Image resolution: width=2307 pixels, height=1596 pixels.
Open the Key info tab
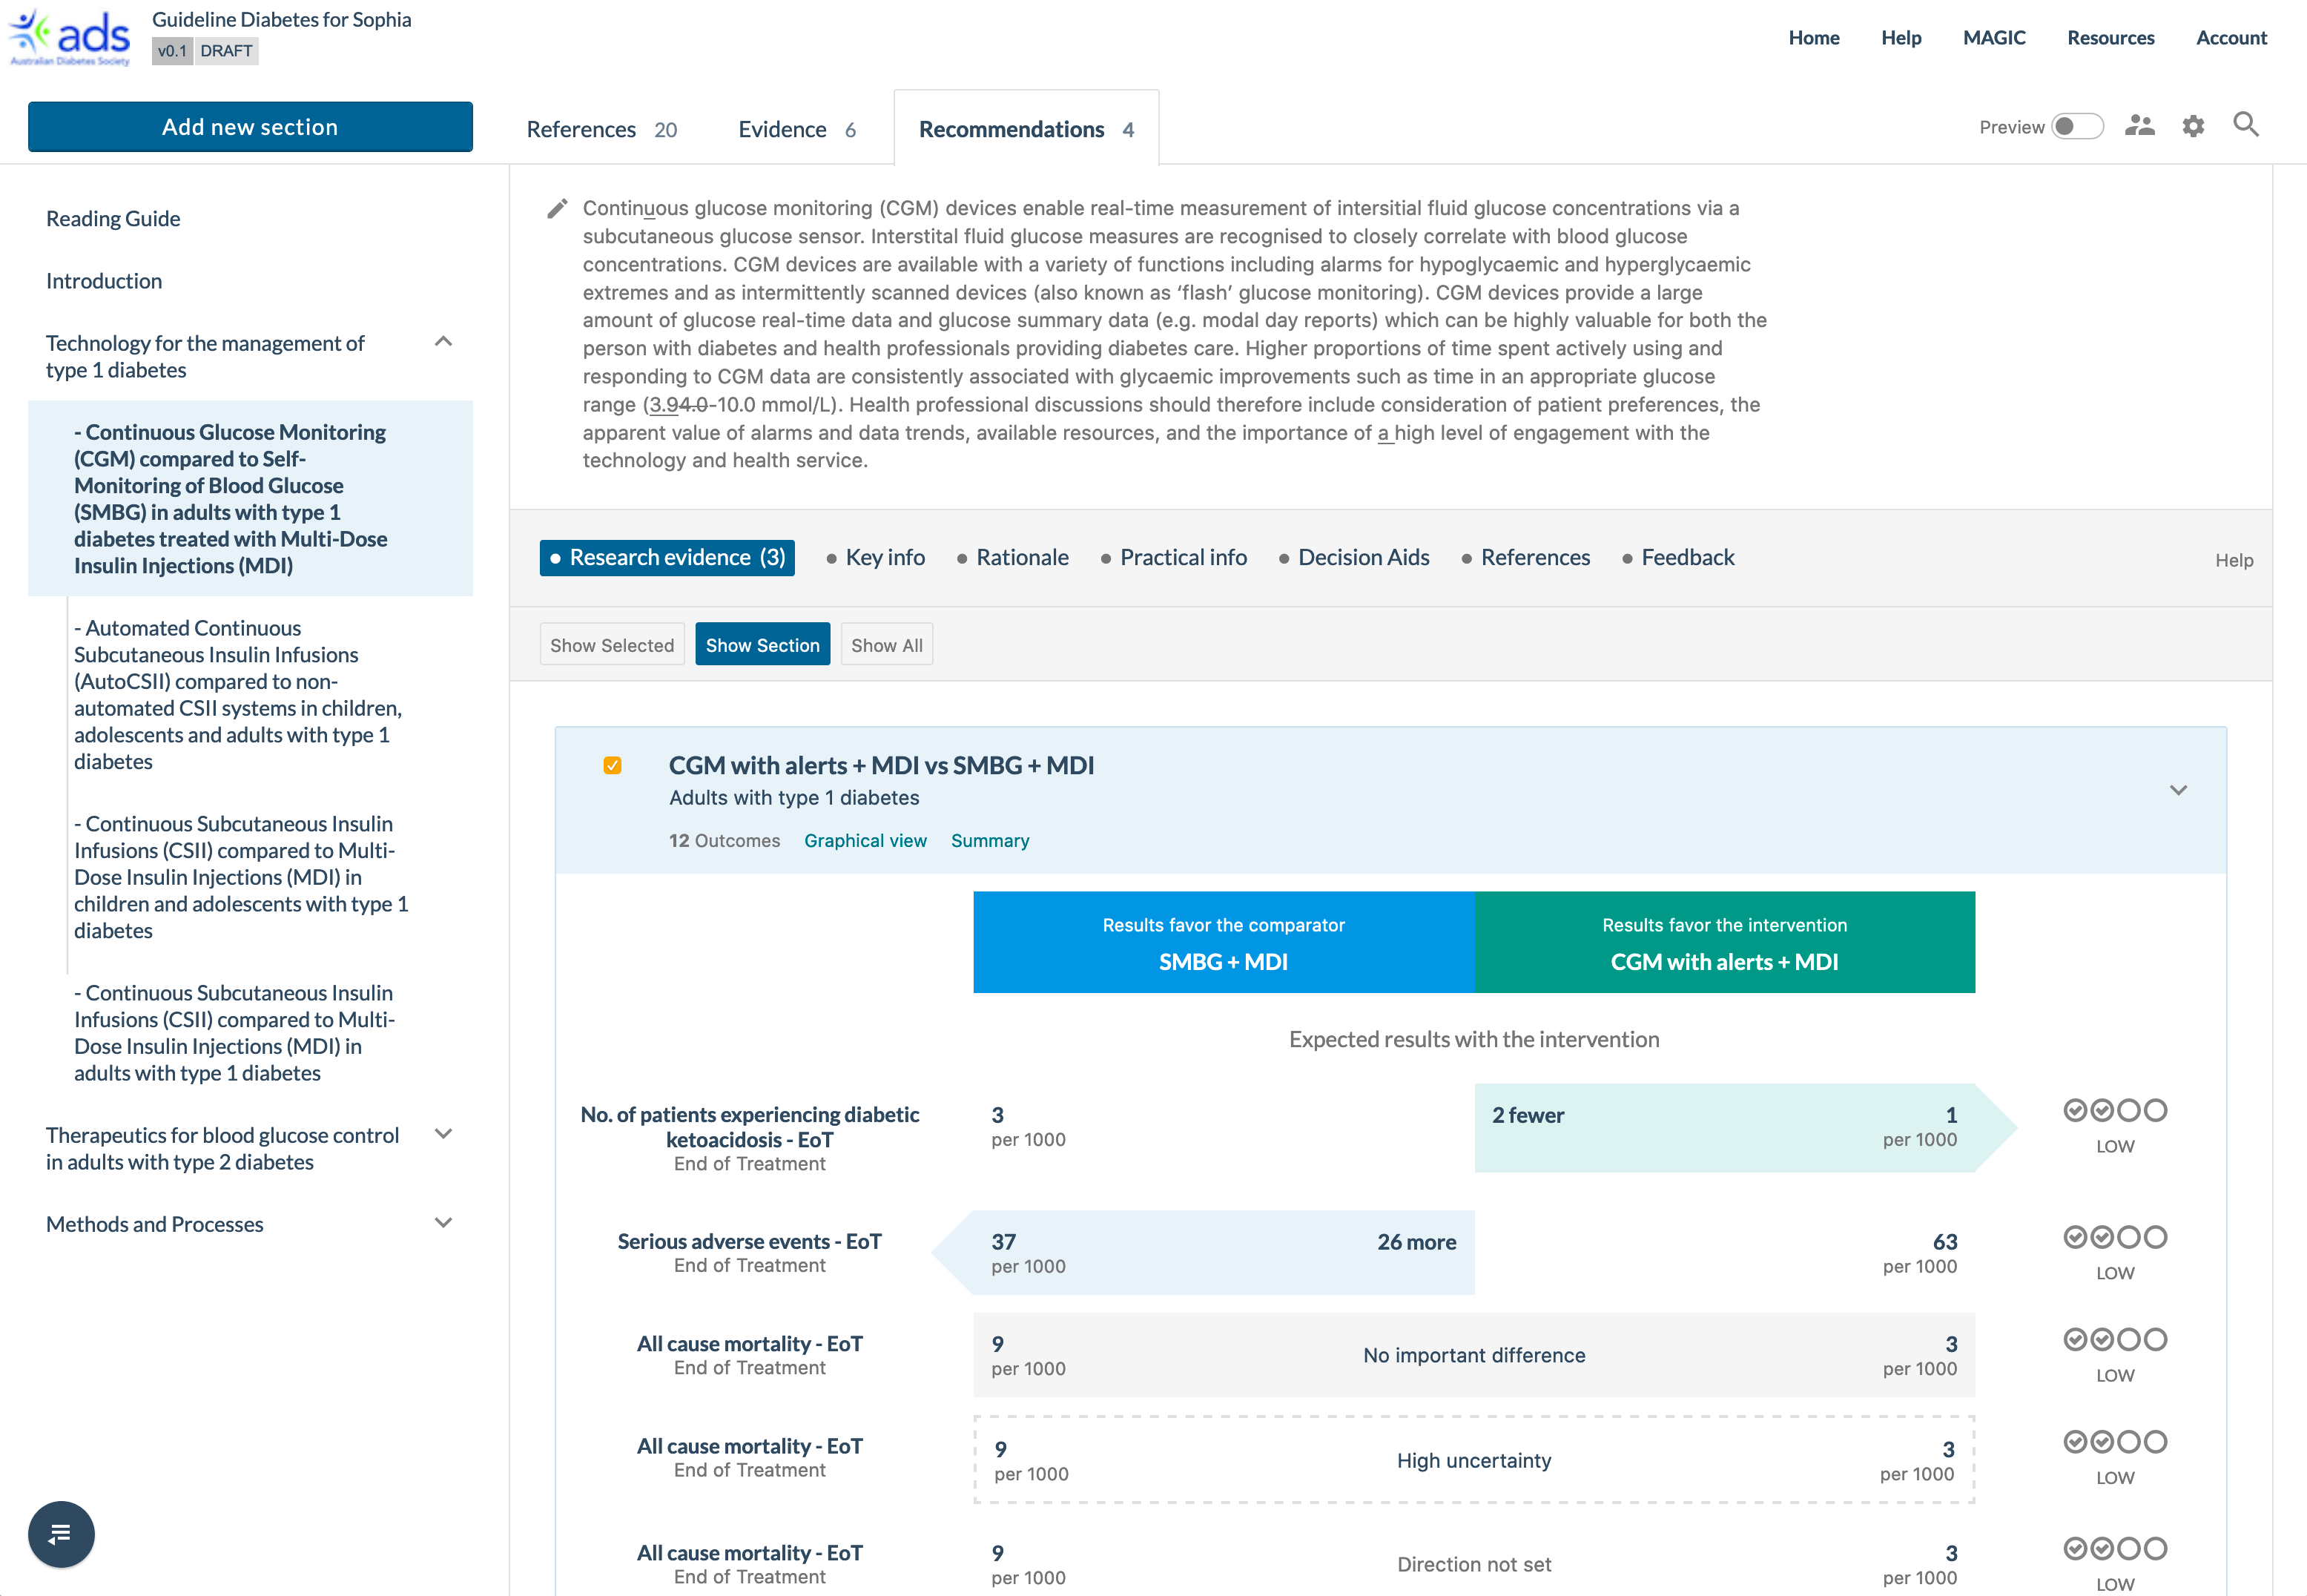click(x=884, y=557)
